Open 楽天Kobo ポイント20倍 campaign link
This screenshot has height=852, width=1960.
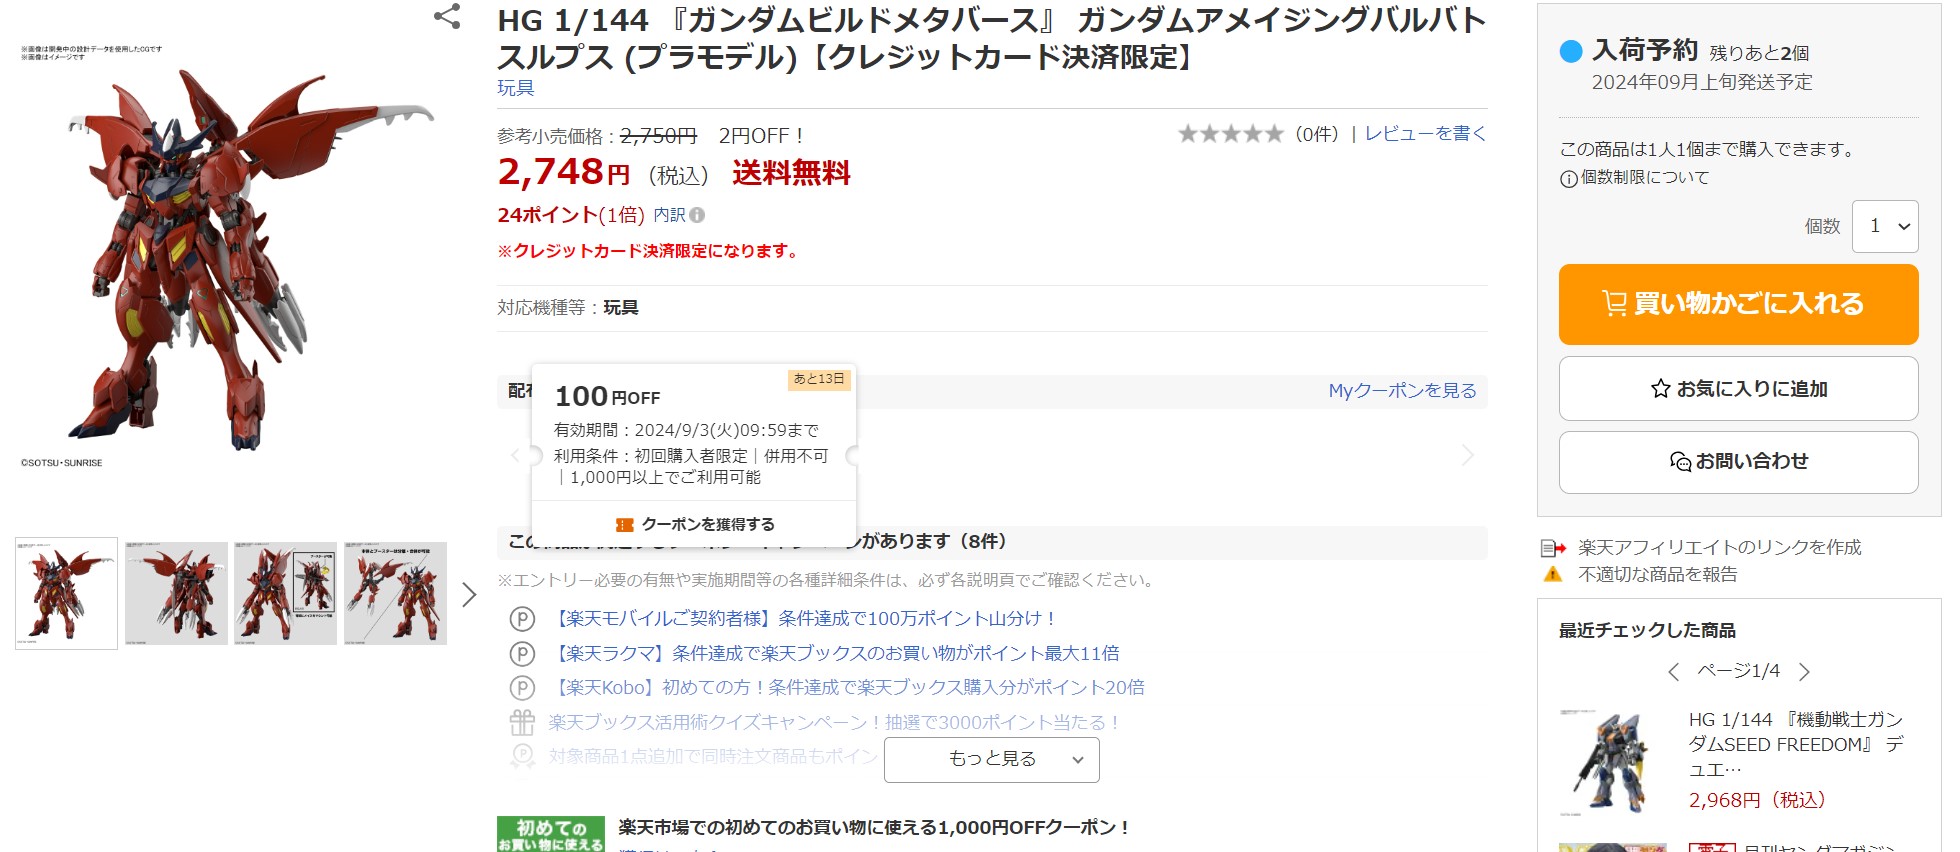pos(847,688)
